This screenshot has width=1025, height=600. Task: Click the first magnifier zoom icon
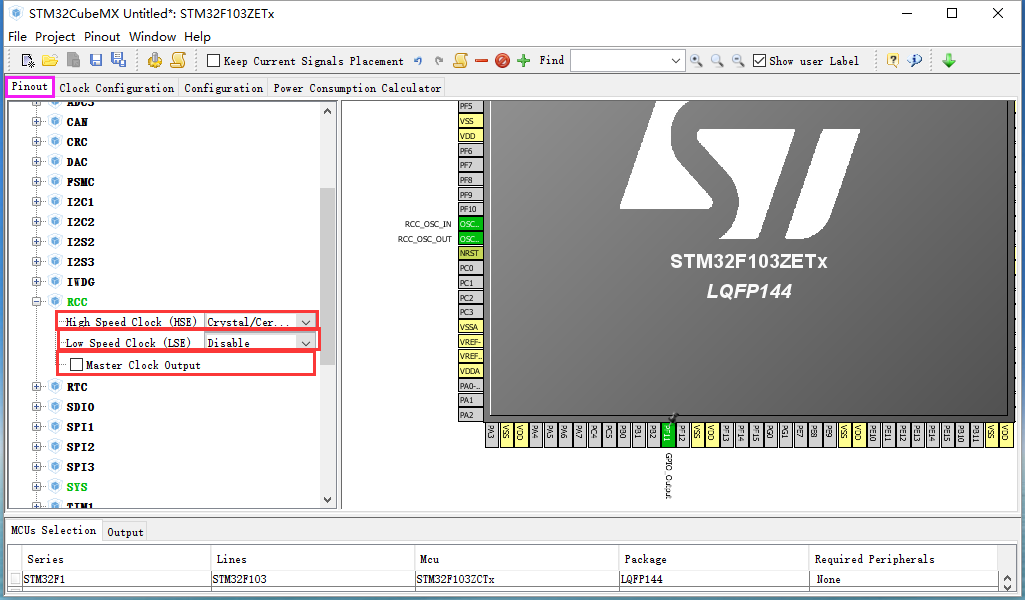(696, 61)
